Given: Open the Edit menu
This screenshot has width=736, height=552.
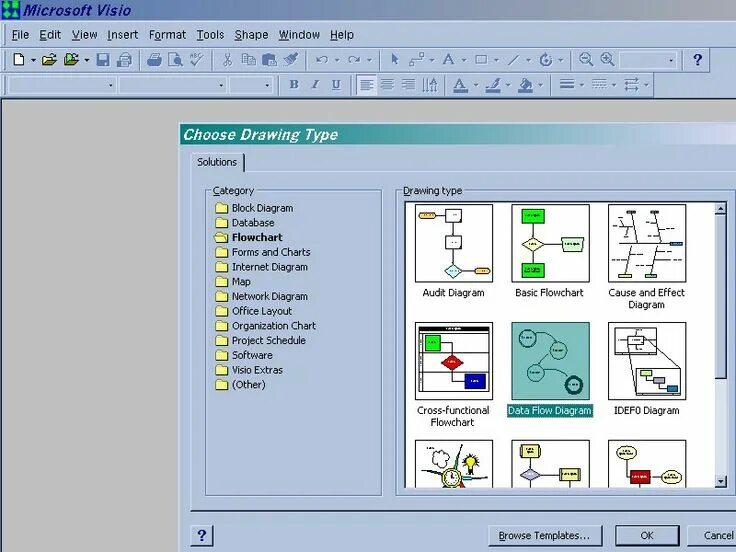Looking at the screenshot, I should pyautogui.click(x=50, y=35).
